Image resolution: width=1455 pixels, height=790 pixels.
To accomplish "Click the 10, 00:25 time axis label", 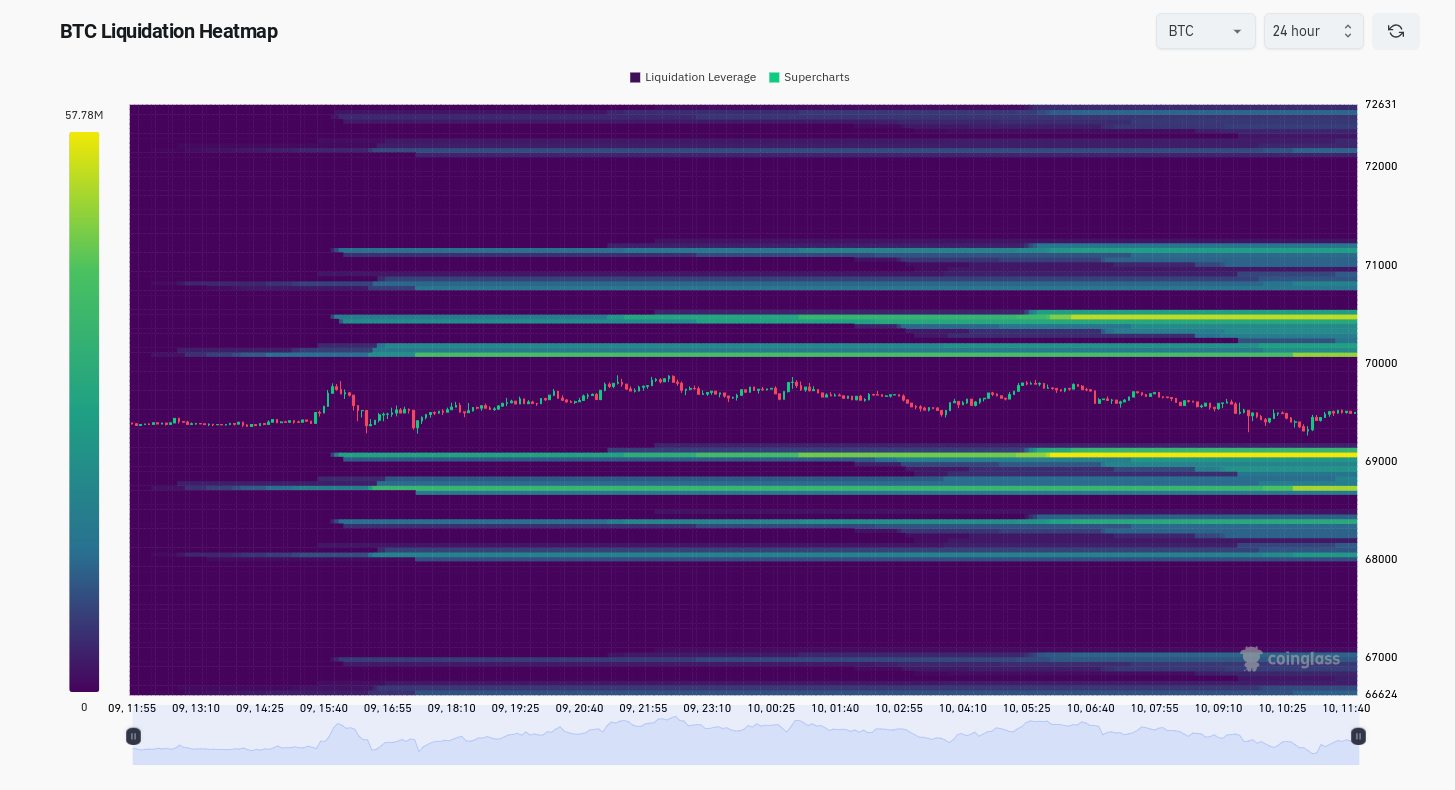I will tap(771, 708).
